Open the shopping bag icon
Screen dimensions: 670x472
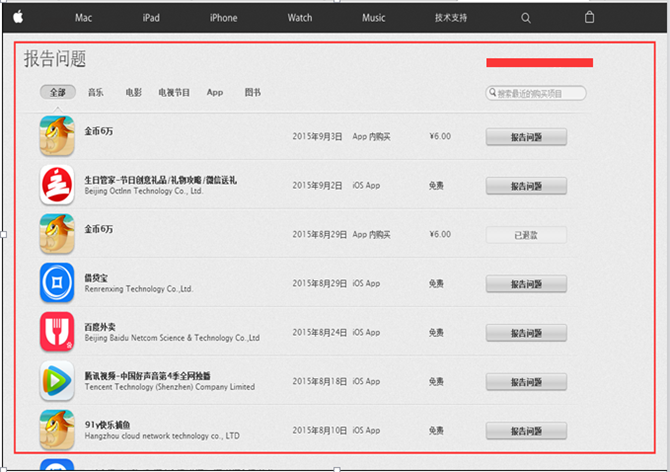point(589,17)
